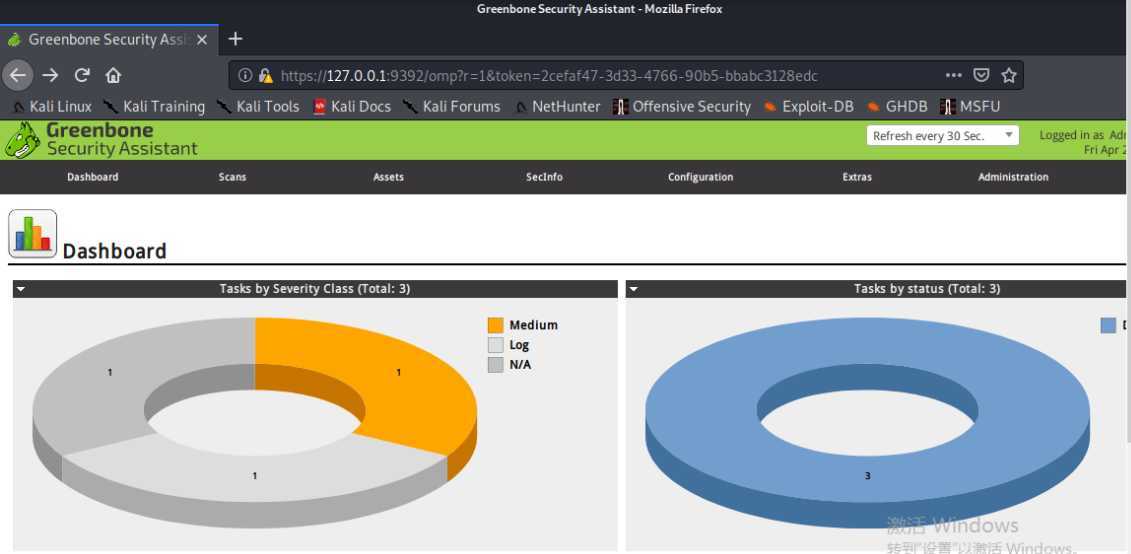Open the Kali Linux bookmark
Screen dimensions: 1131x554
click(51, 107)
